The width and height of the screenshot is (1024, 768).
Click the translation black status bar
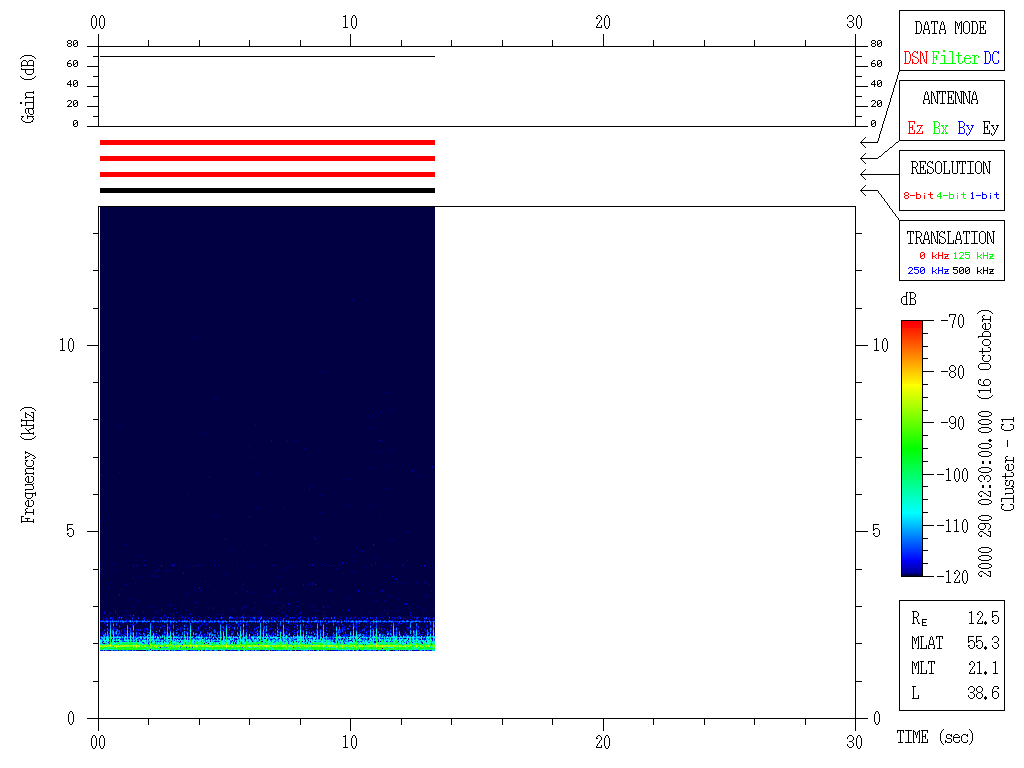click(x=267, y=191)
